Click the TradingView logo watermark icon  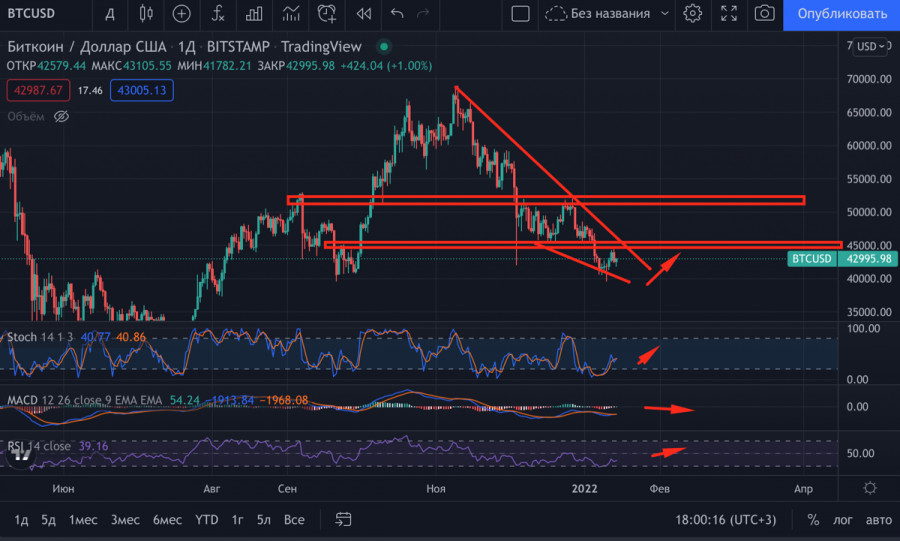point(21,455)
